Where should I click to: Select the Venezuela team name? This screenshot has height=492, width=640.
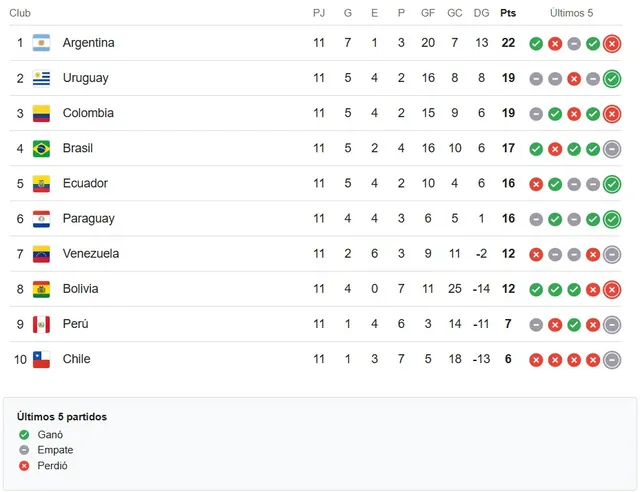click(x=90, y=253)
